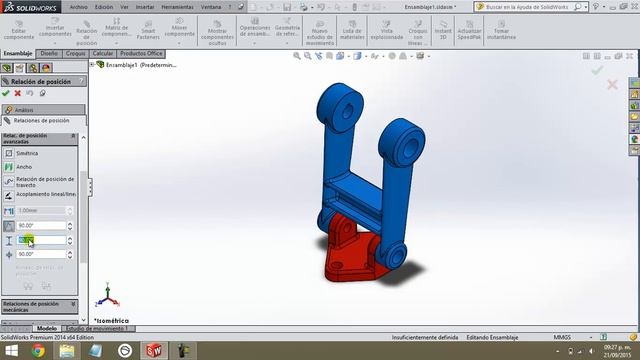Click the angle field showing 90.00° beside the angle icon
The height and width of the screenshot is (360, 640).
pos(41,225)
